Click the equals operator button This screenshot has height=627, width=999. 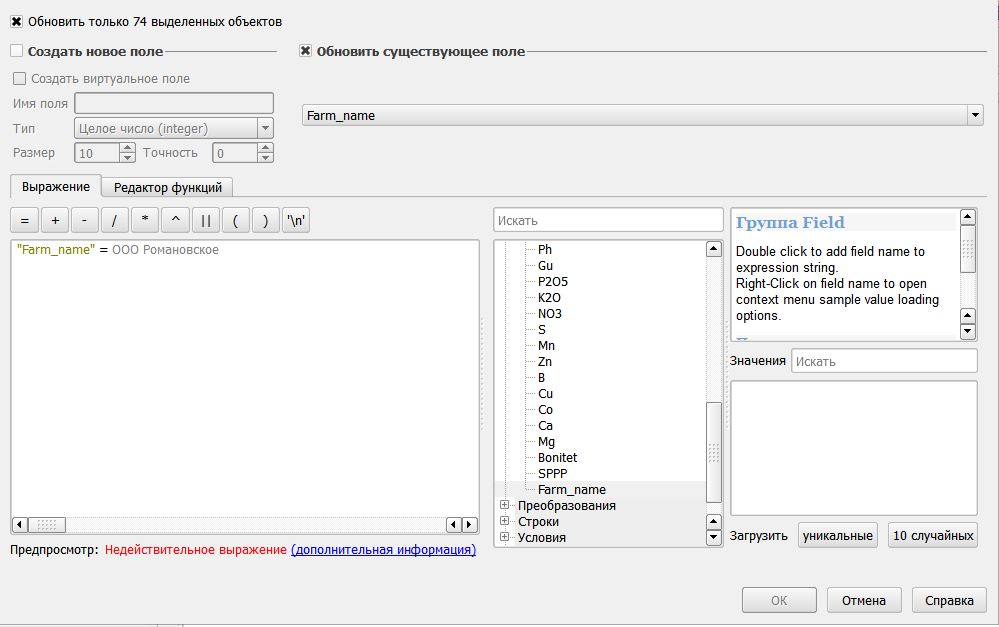click(25, 220)
